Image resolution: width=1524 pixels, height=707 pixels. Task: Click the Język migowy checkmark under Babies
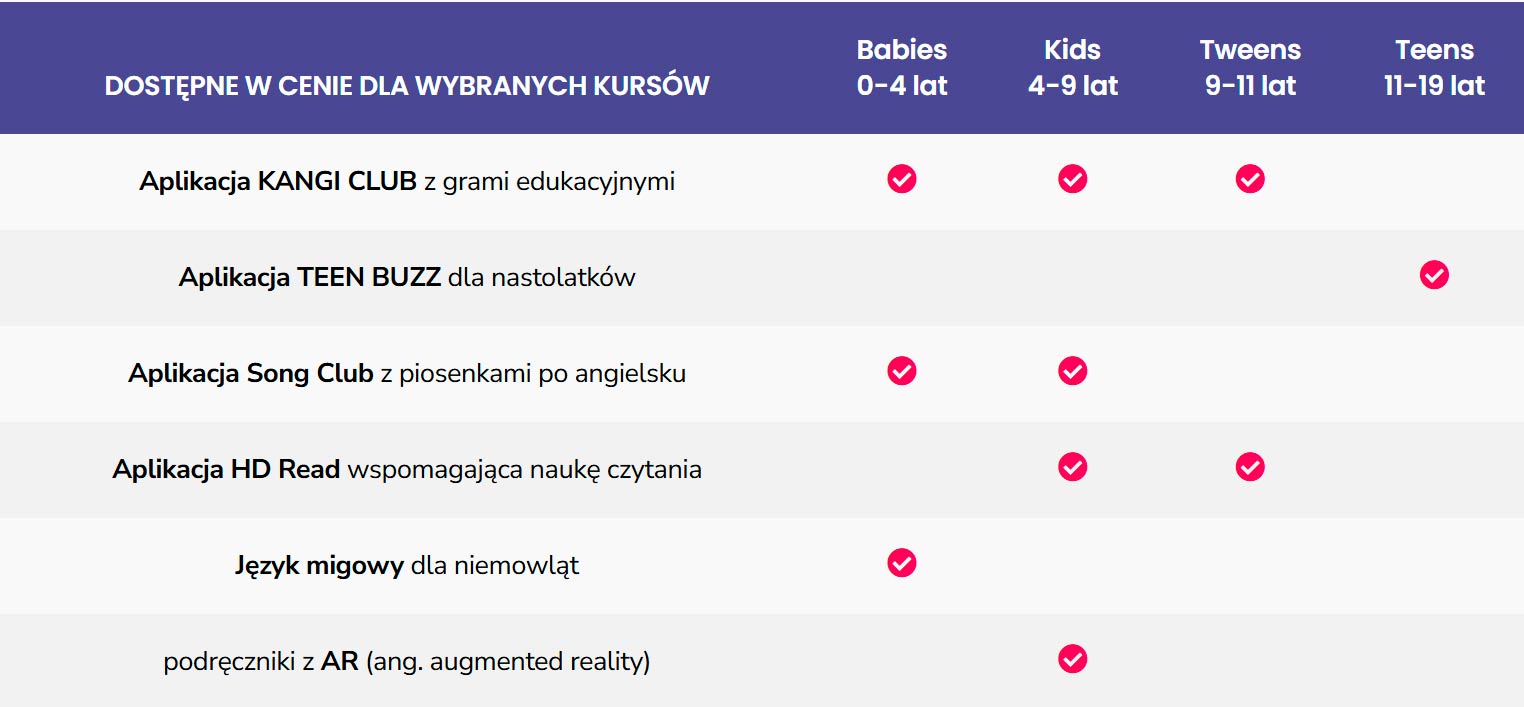coord(902,563)
